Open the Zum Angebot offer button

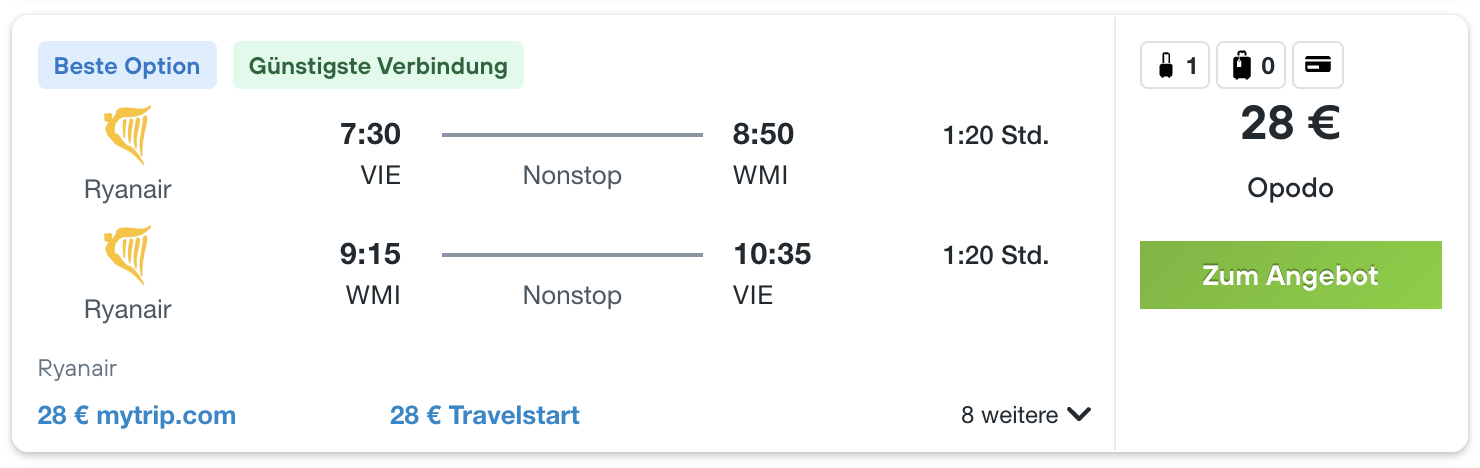[x=1290, y=275]
